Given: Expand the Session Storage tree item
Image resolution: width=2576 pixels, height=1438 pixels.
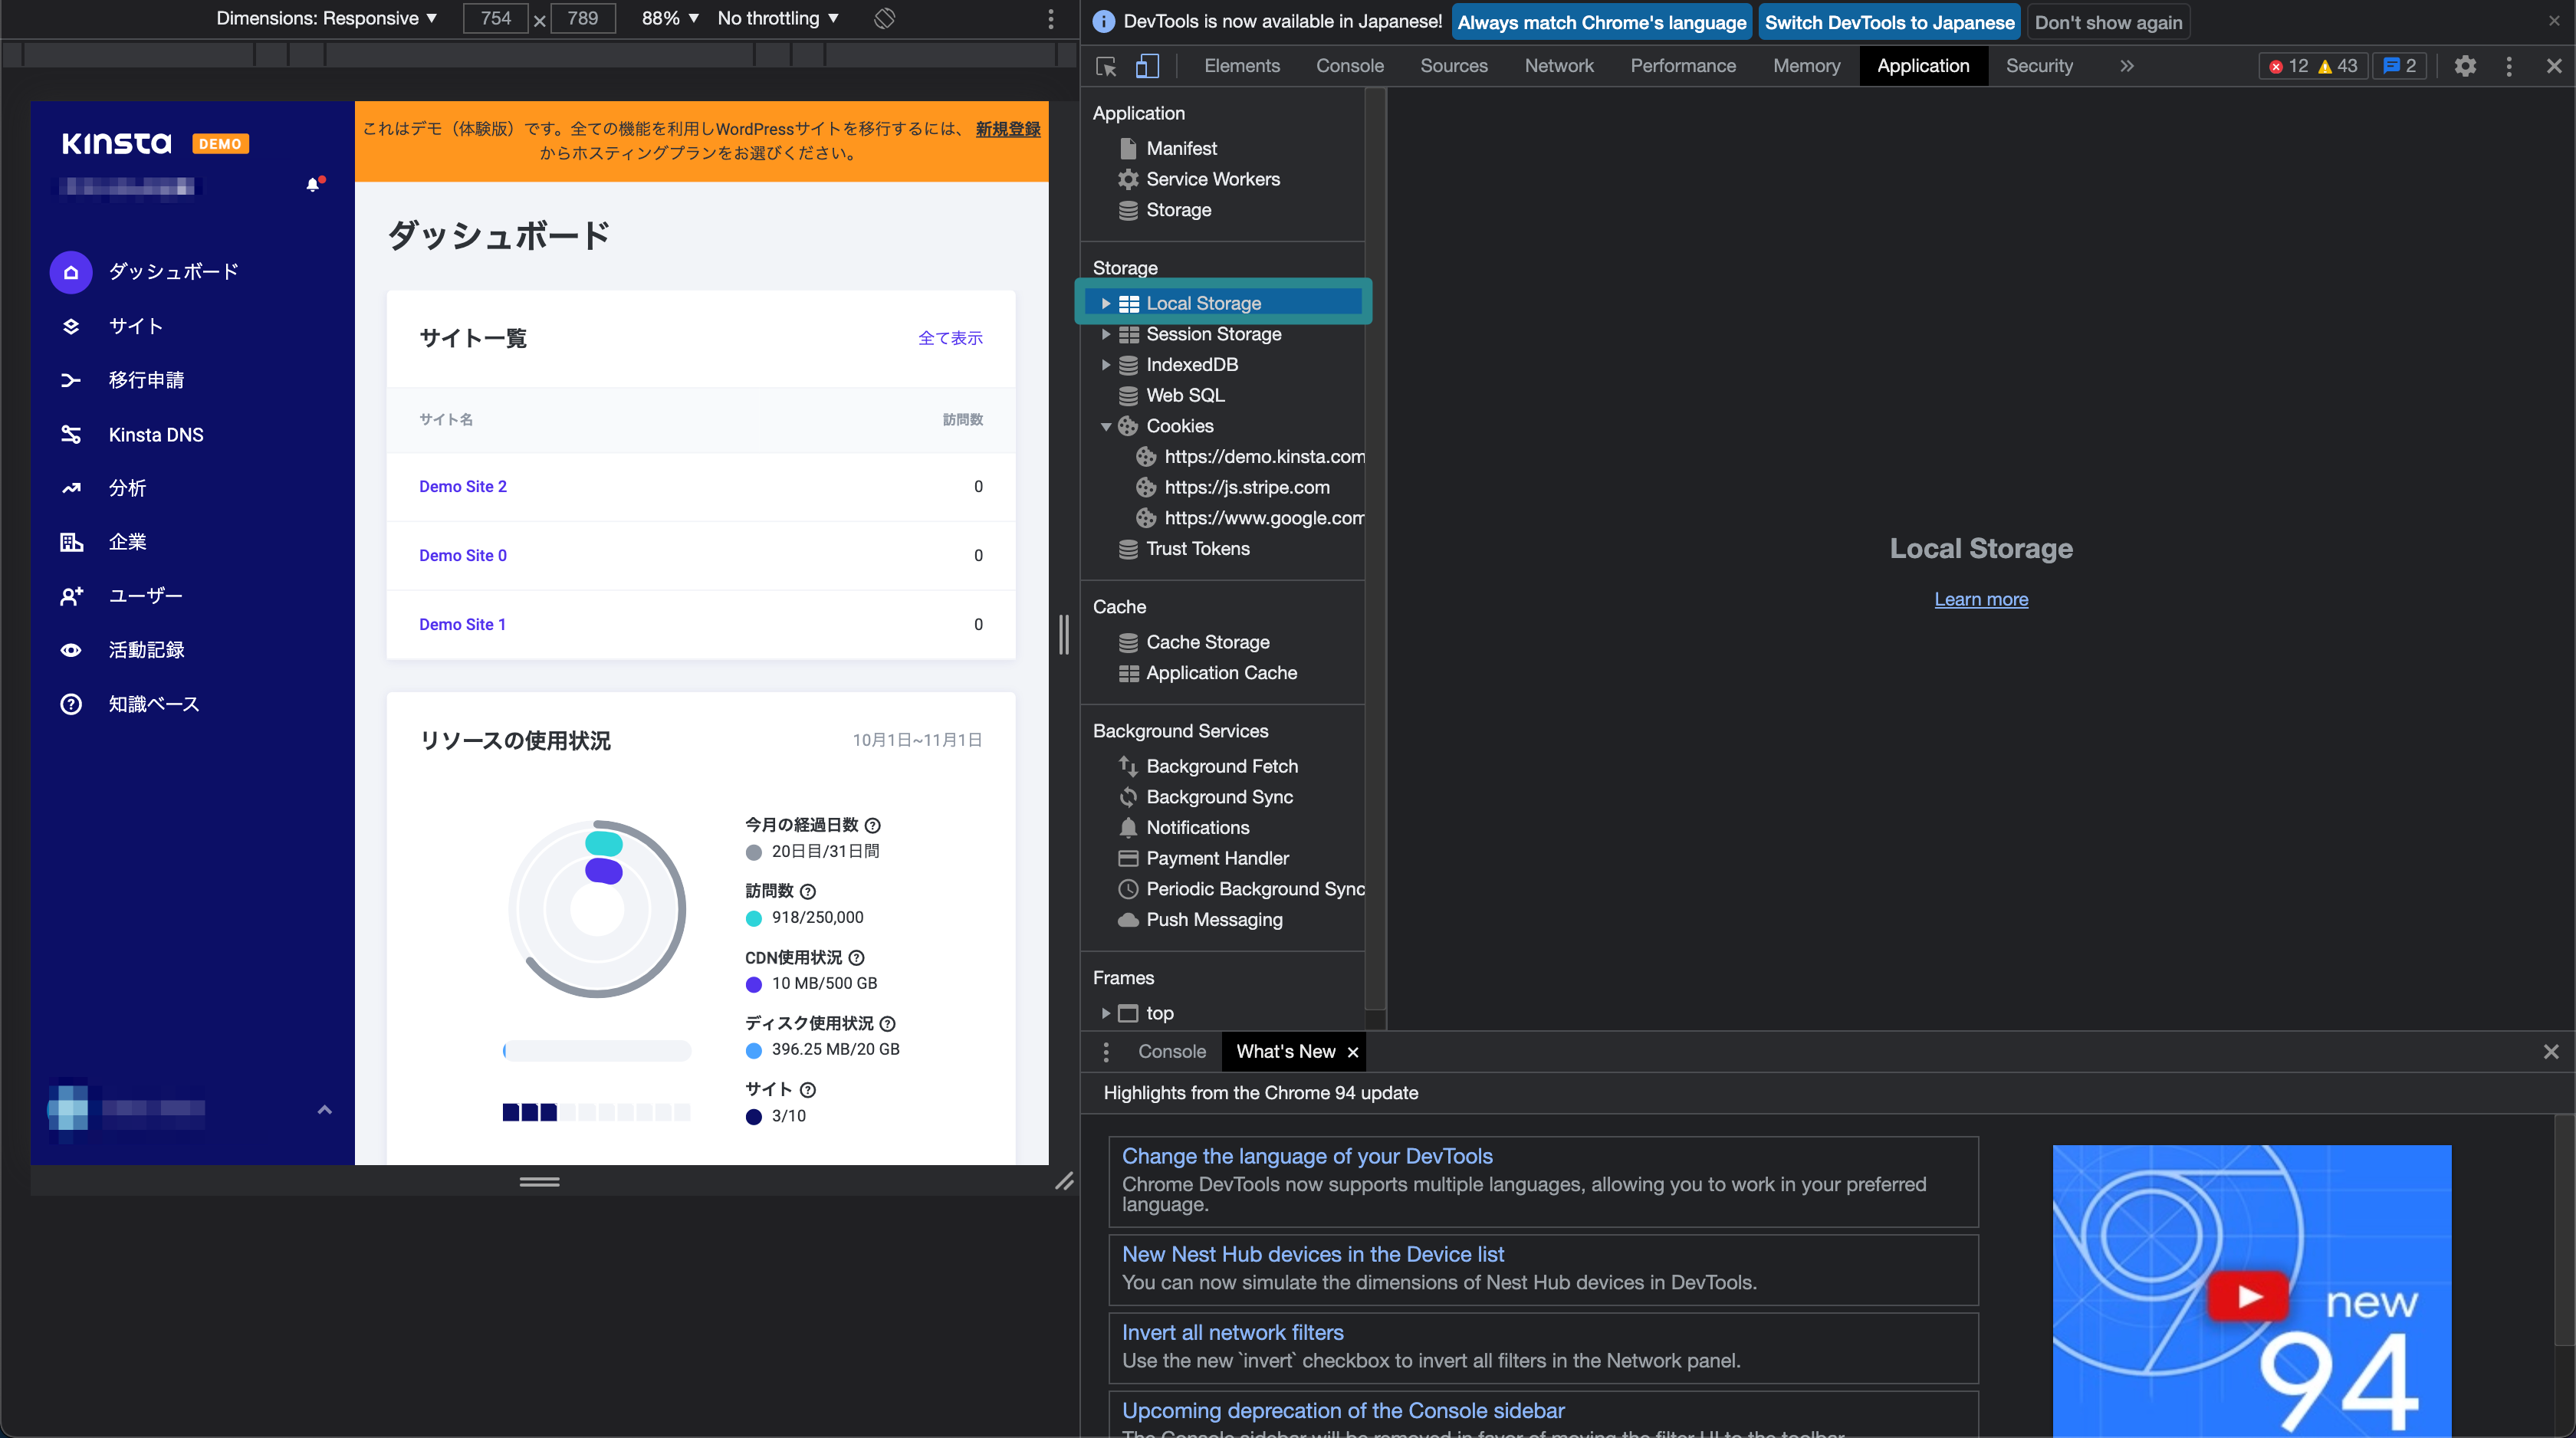Looking at the screenshot, I should click(1105, 334).
